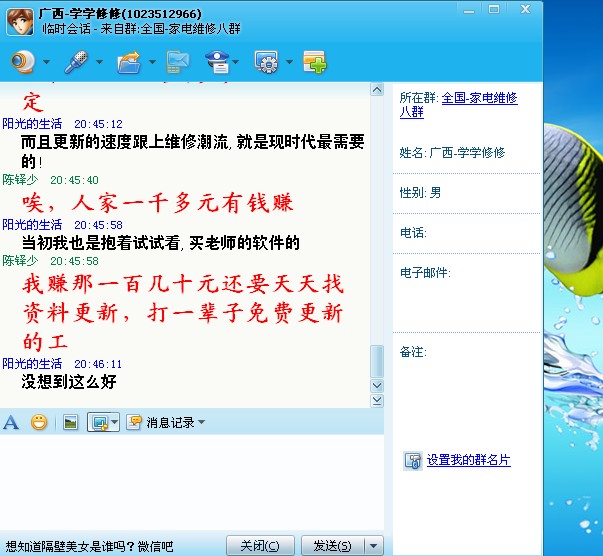Click the chat scrollbar down arrow
The image size is (603, 556).
click(x=377, y=386)
